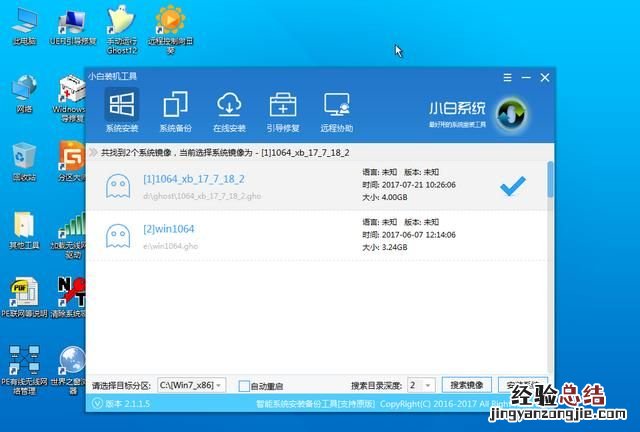Click the path d:\ghost\1064_xb_17_7_18_2.gho

coord(202,196)
